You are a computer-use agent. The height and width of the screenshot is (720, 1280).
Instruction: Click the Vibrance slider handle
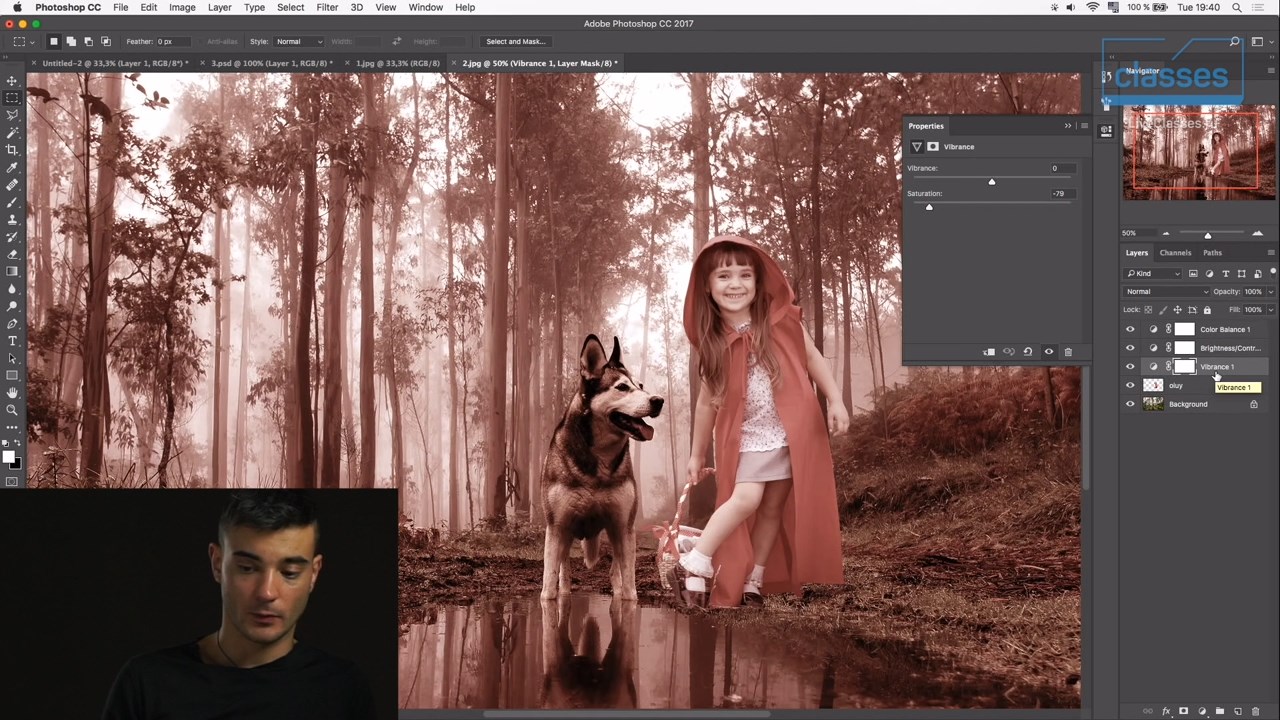[992, 181]
